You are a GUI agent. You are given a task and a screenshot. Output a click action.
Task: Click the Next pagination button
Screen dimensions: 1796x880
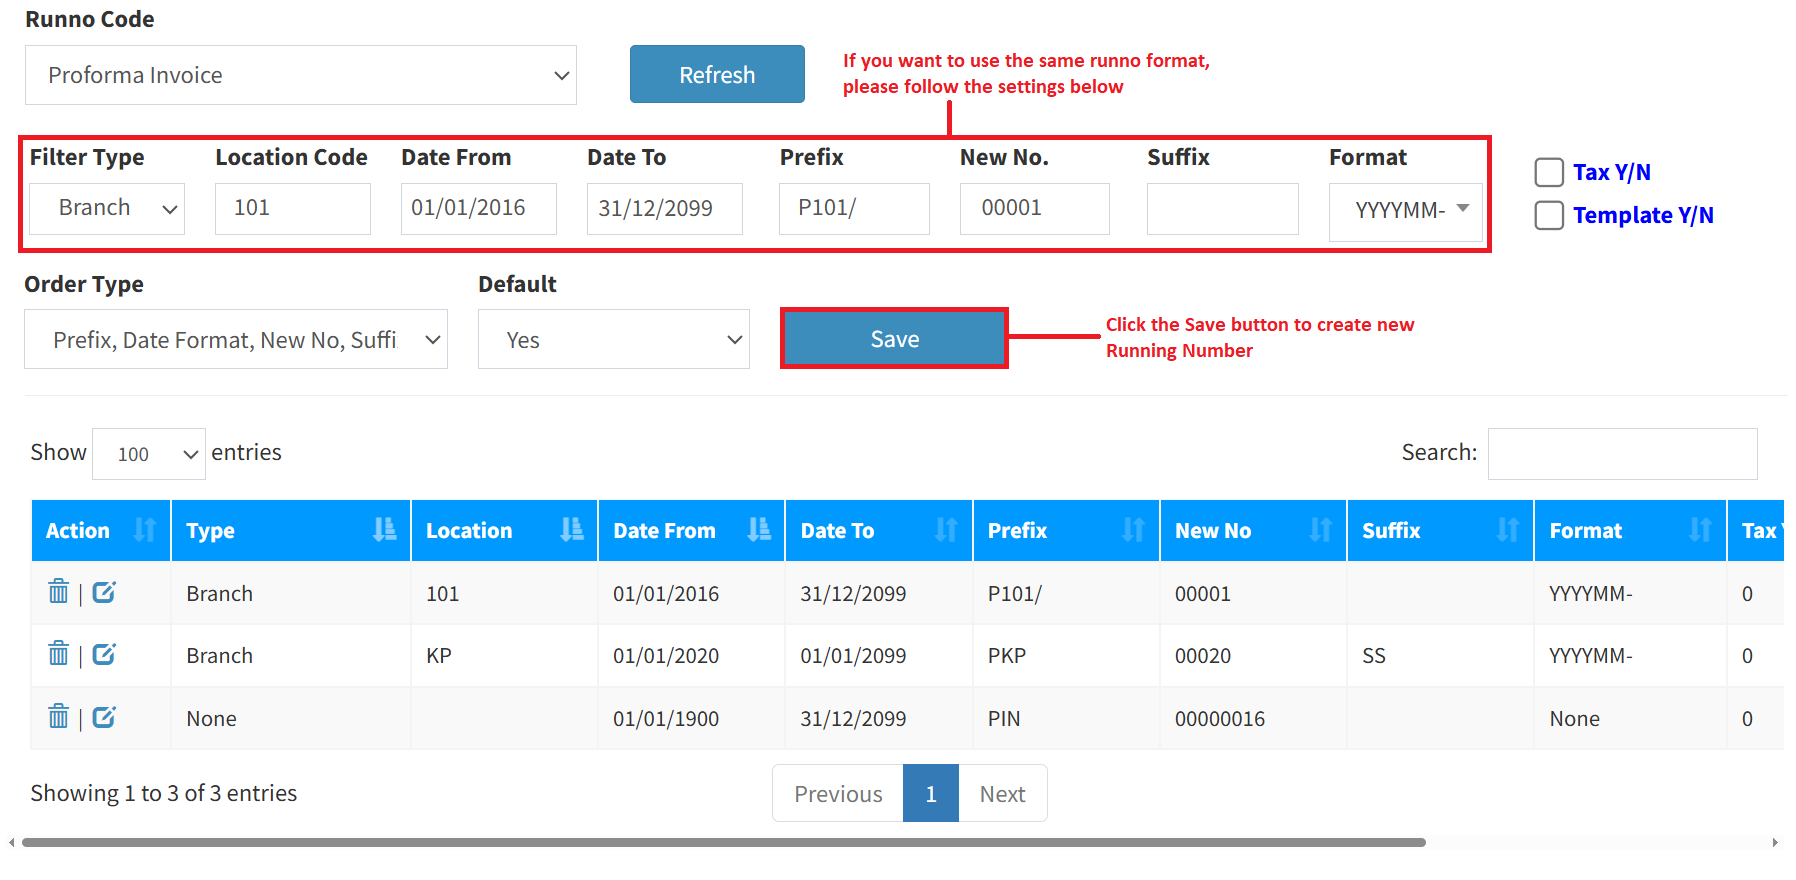tap(1002, 794)
